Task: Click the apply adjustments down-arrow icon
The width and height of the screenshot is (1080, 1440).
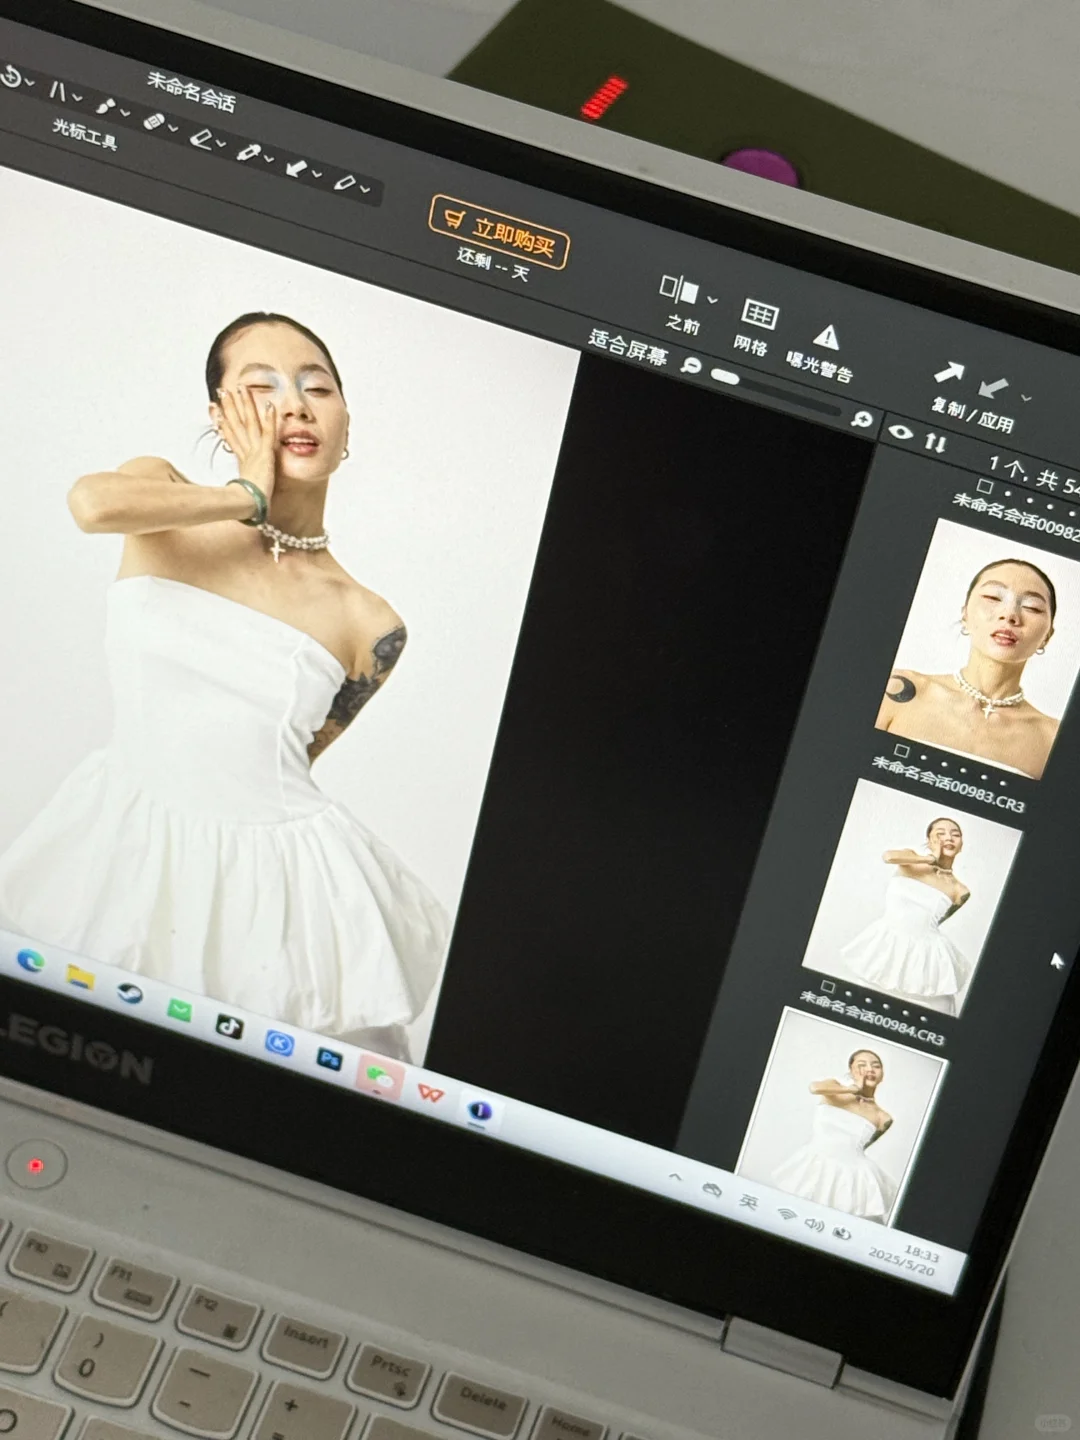Action: click(993, 387)
